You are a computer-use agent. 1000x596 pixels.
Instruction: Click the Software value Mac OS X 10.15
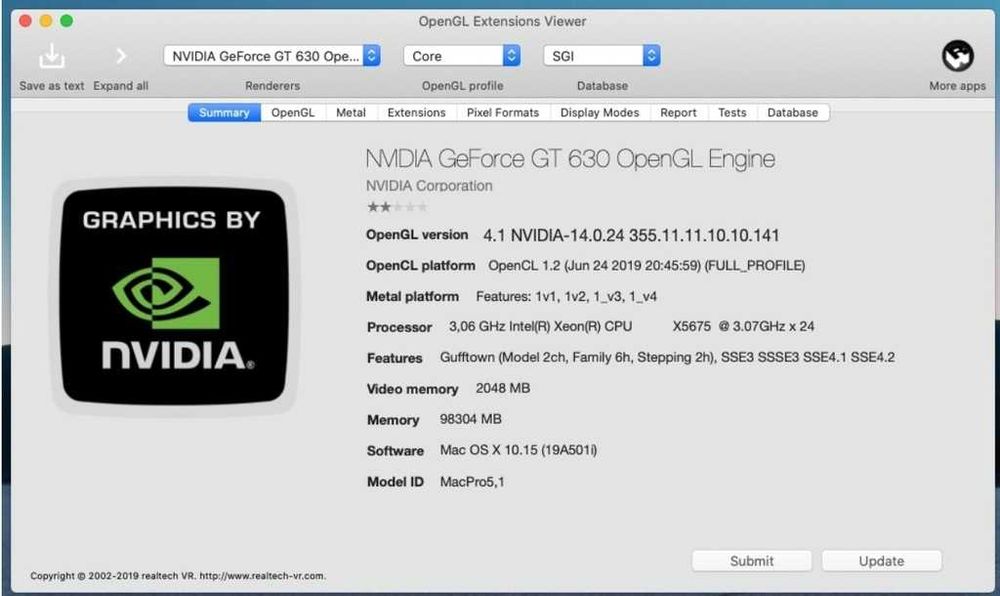tap(518, 450)
